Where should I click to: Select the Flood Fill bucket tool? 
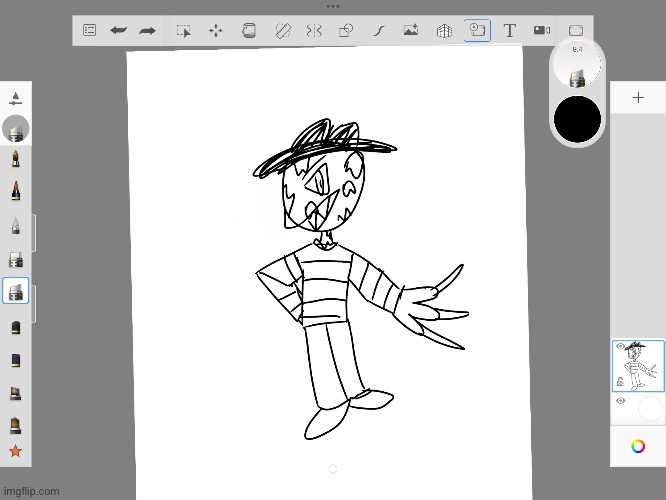click(248, 31)
